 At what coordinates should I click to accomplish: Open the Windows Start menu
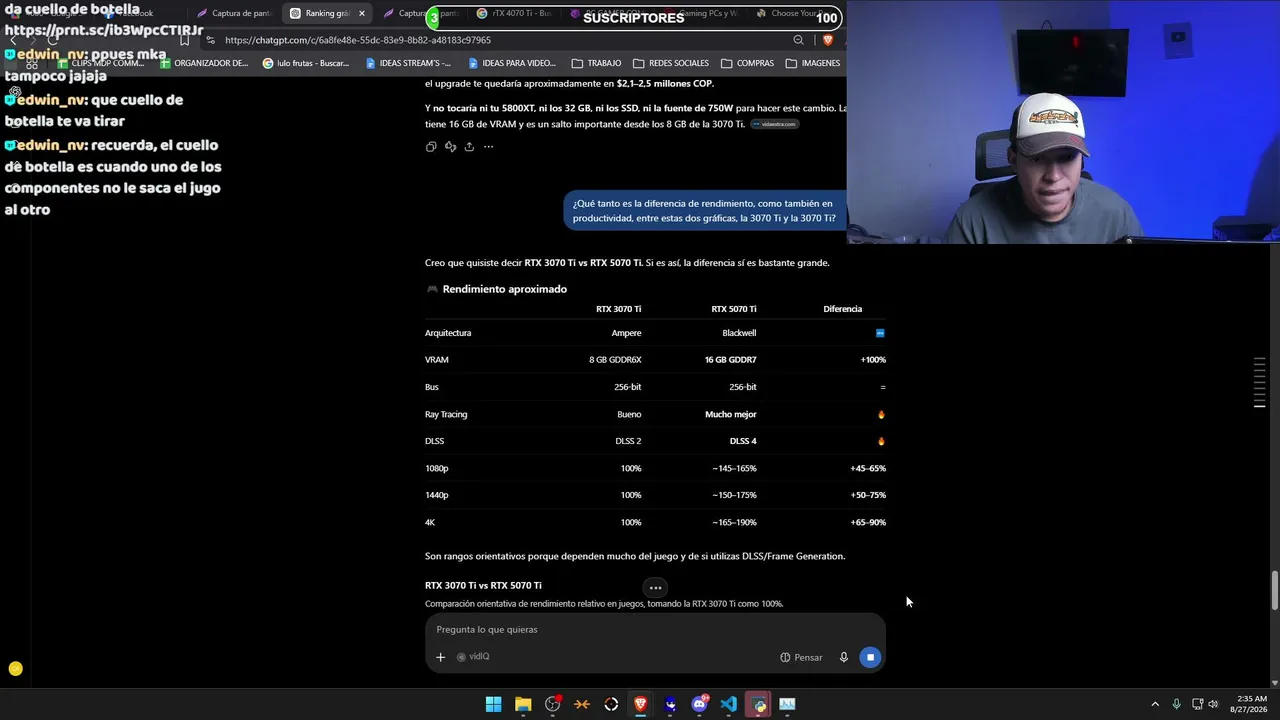493,704
